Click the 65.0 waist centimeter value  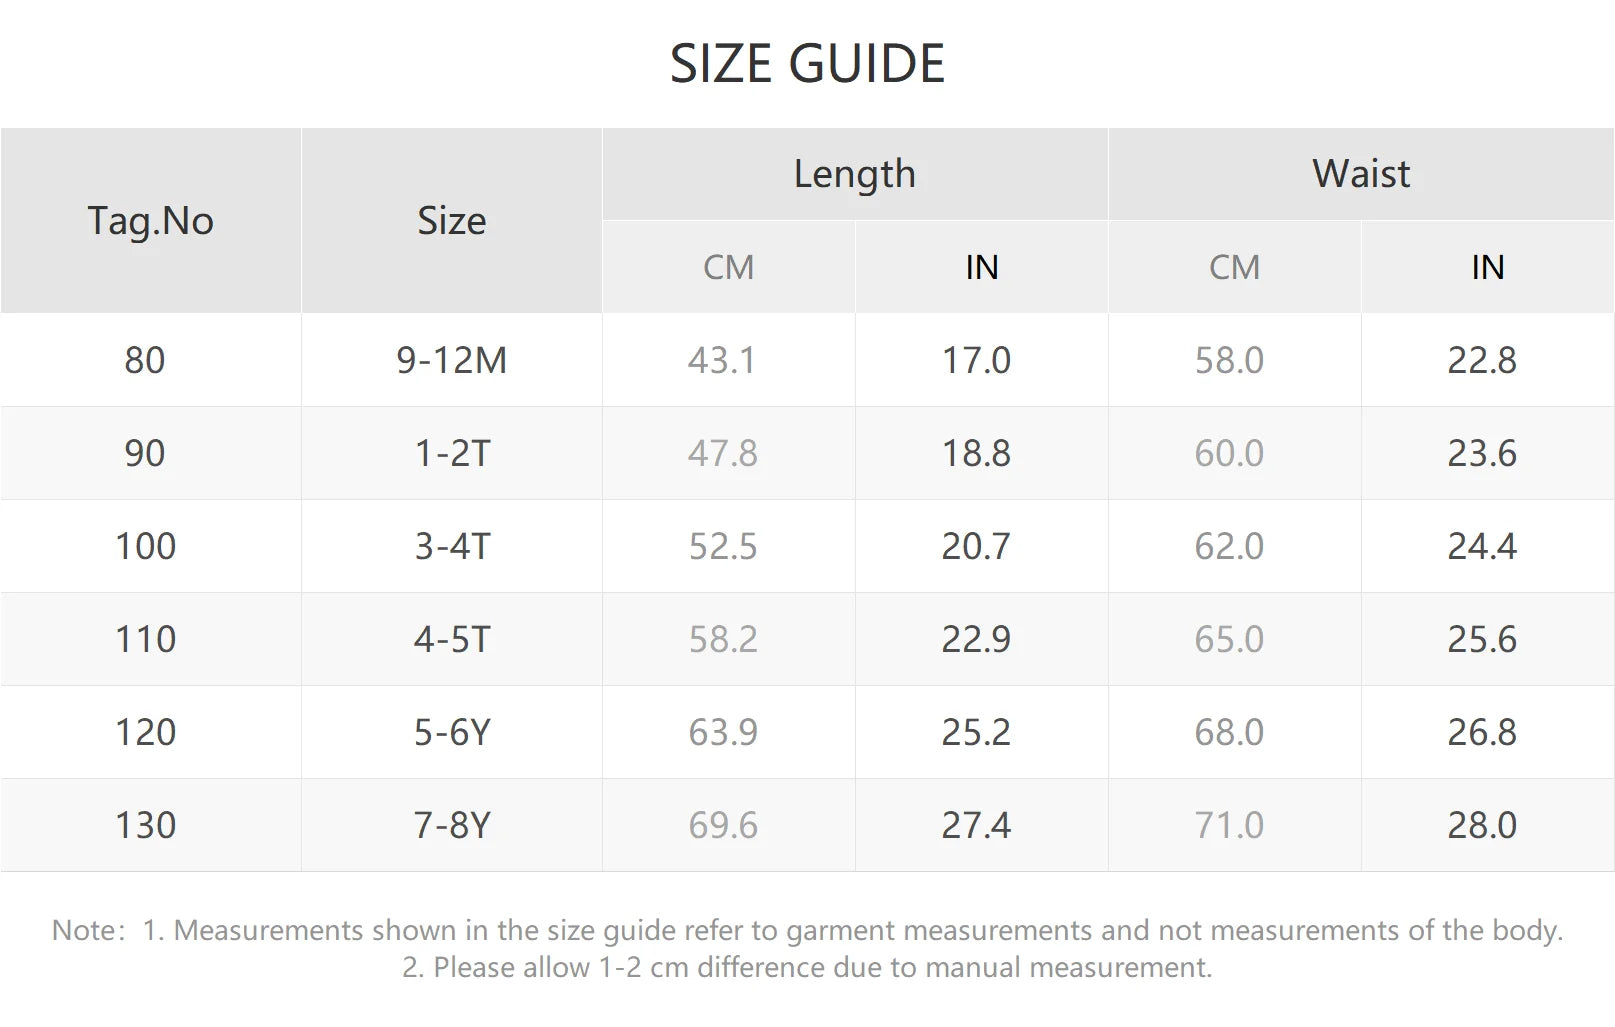(x=1229, y=639)
